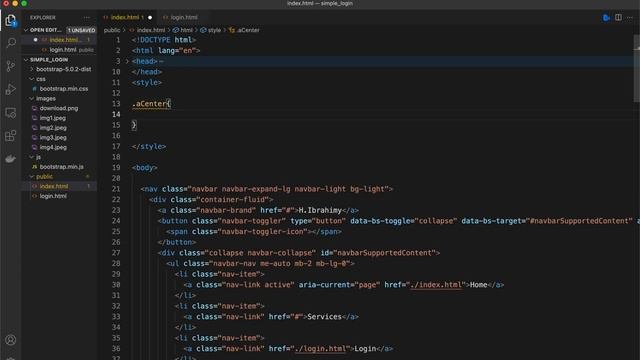Collapse the Open Editors section

(x=26, y=30)
